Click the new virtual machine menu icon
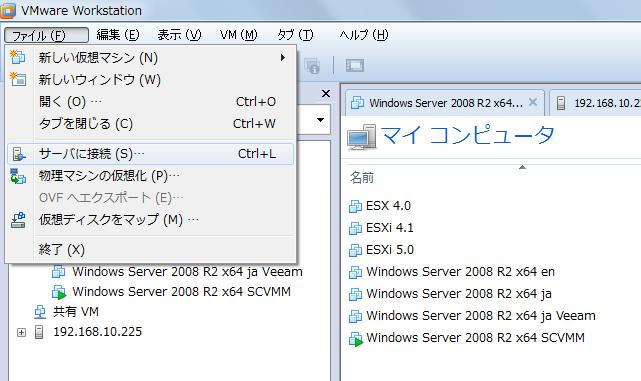Viewport: 641px width, 381px height. 18,57
